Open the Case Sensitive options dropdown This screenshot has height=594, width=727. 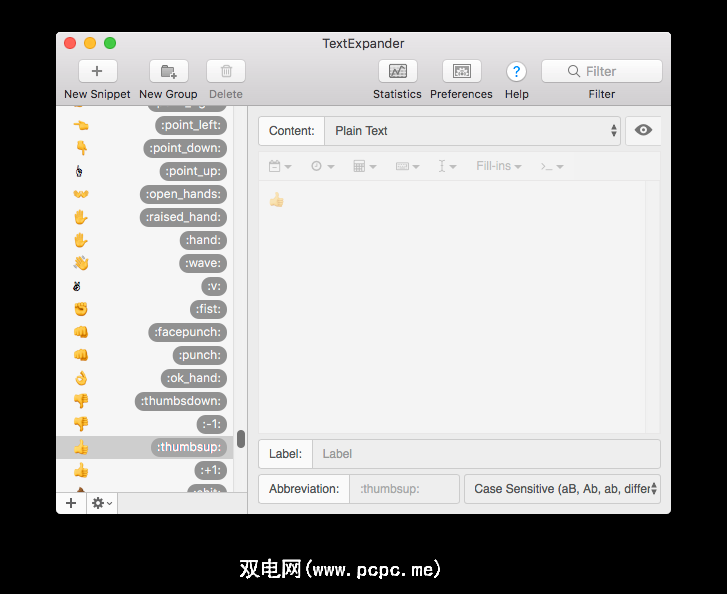[x=562, y=489]
